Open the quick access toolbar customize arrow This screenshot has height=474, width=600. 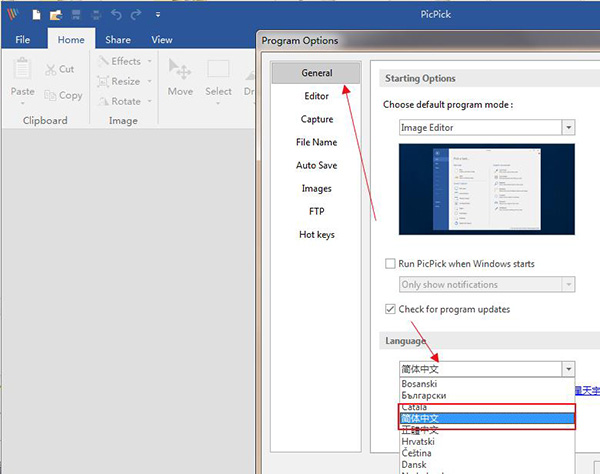pos(158,15)
